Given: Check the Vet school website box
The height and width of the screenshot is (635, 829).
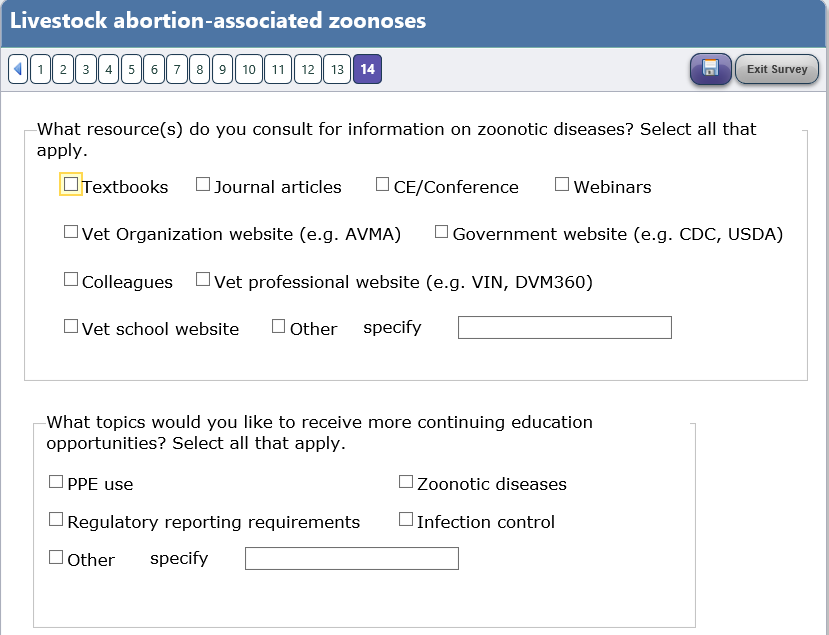Looking at the screenshot, I should [x=70, y=326].
